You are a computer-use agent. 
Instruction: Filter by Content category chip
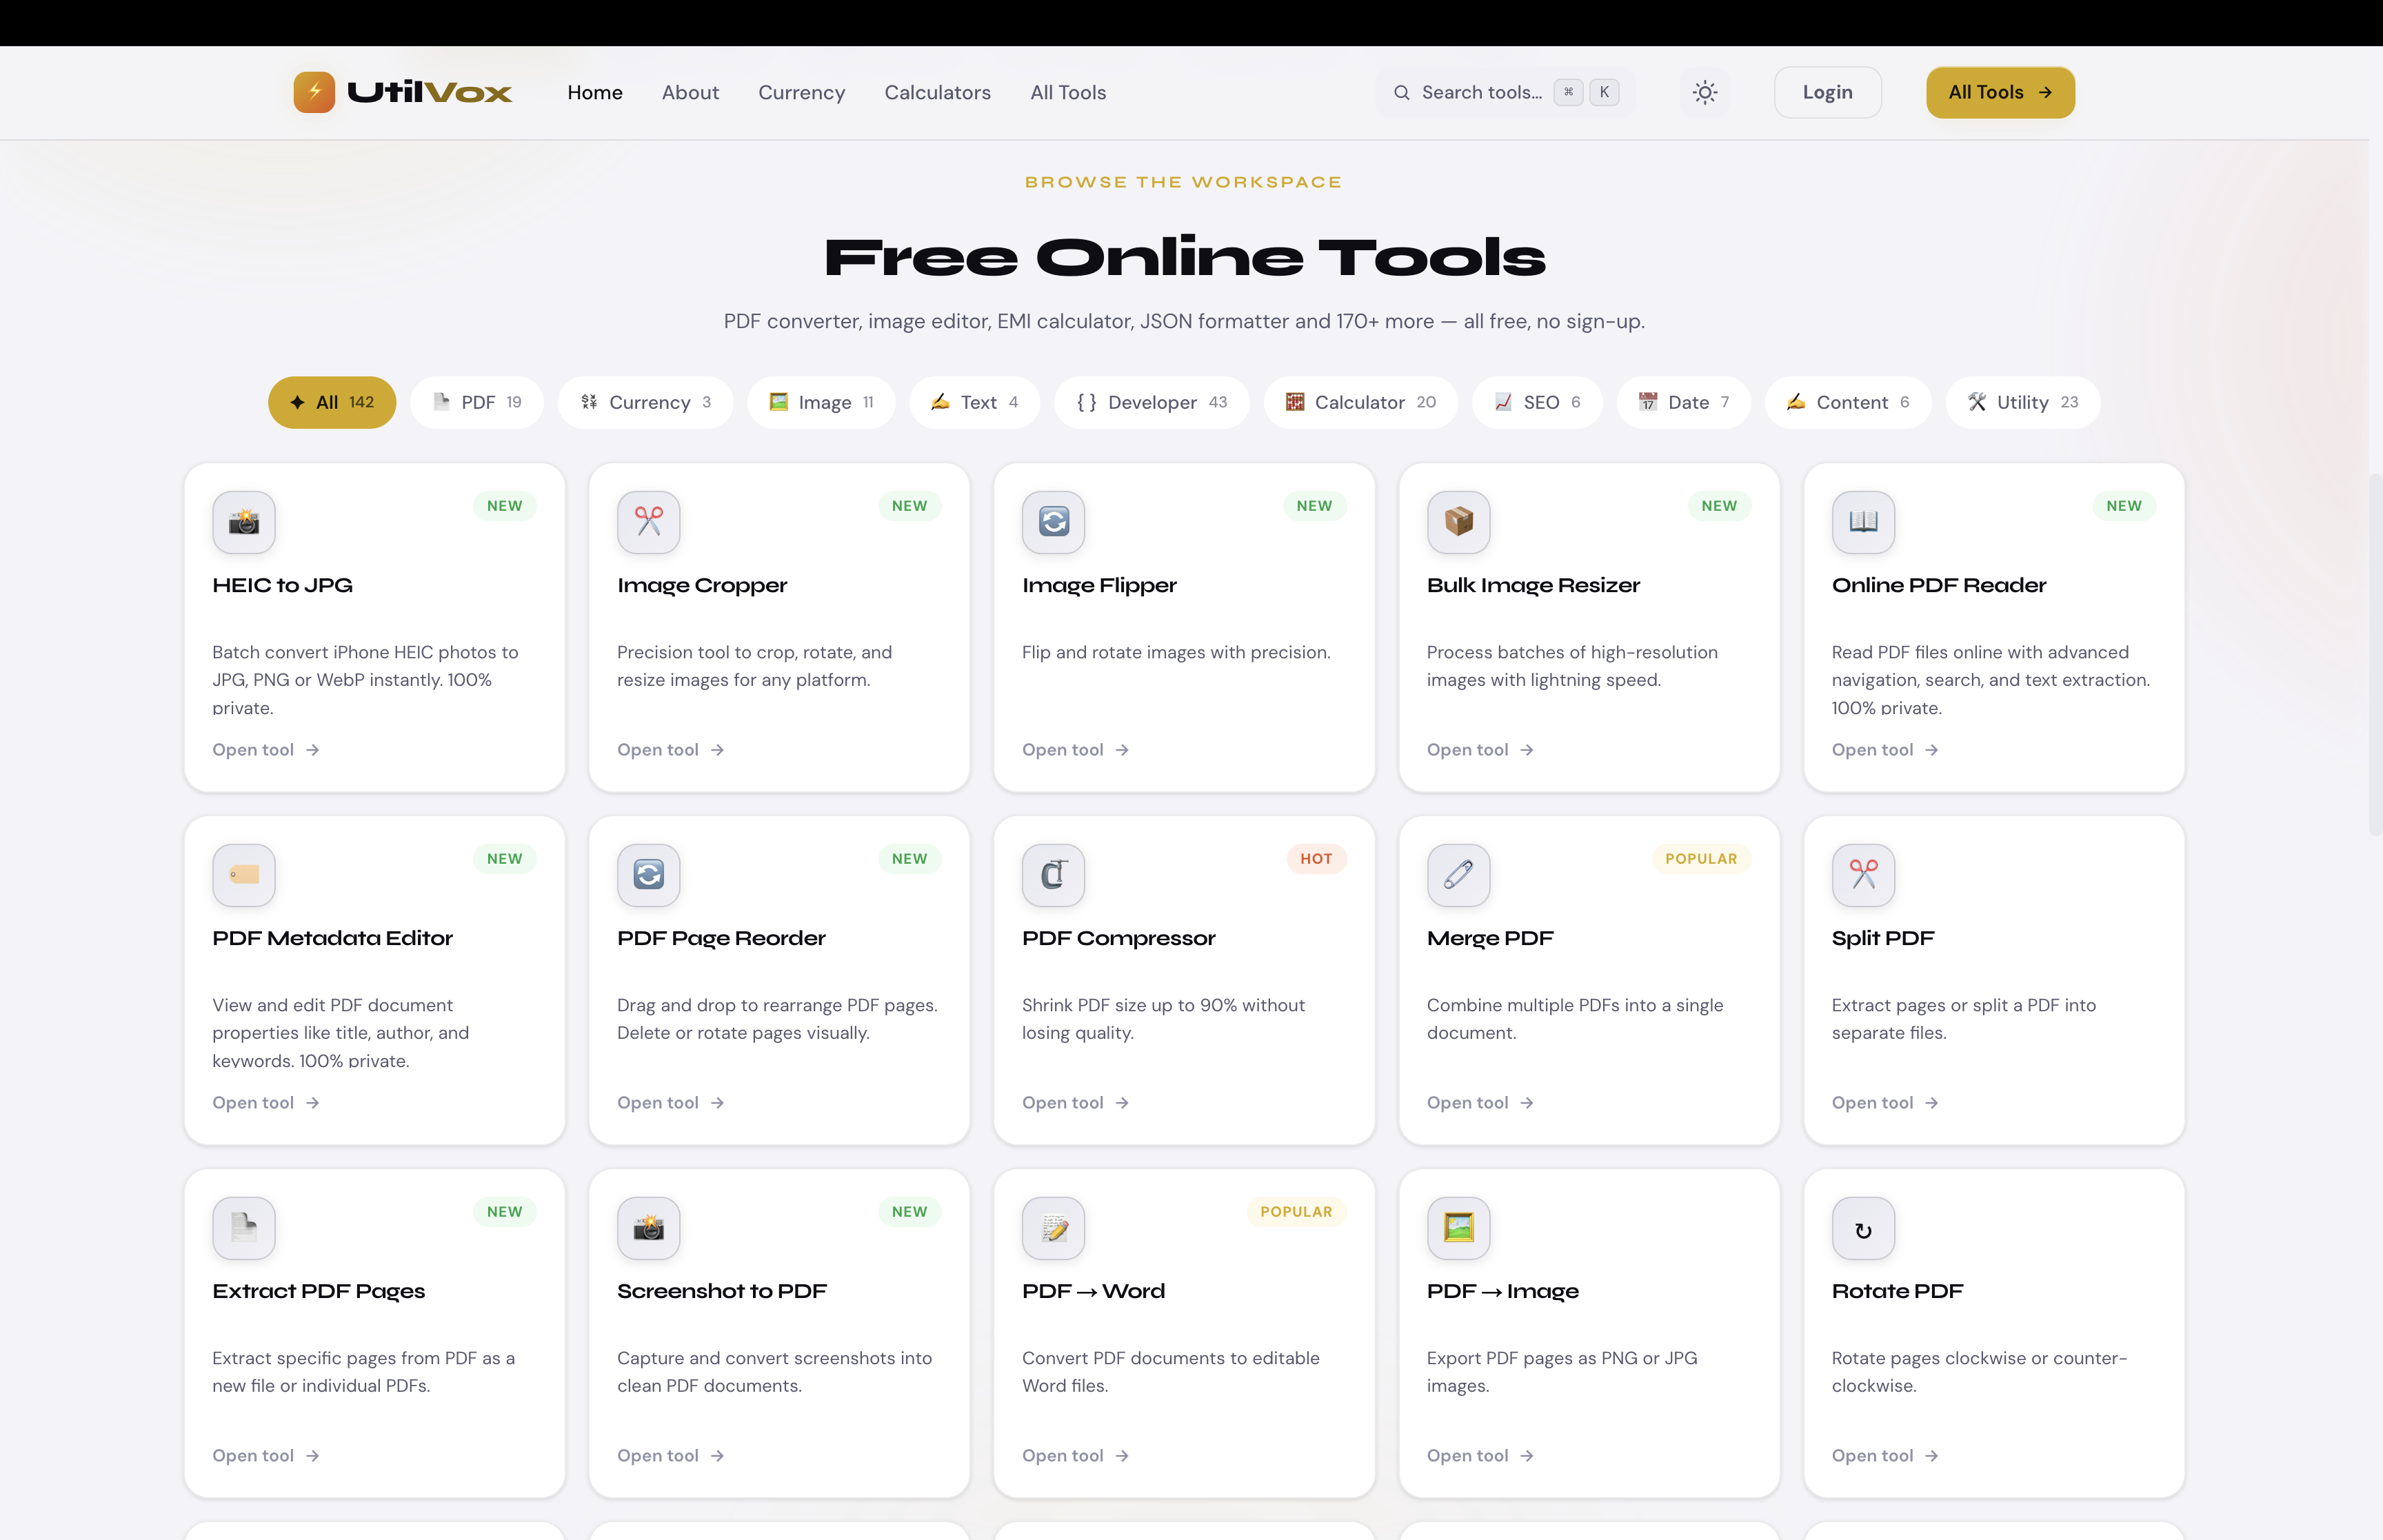1848,402
